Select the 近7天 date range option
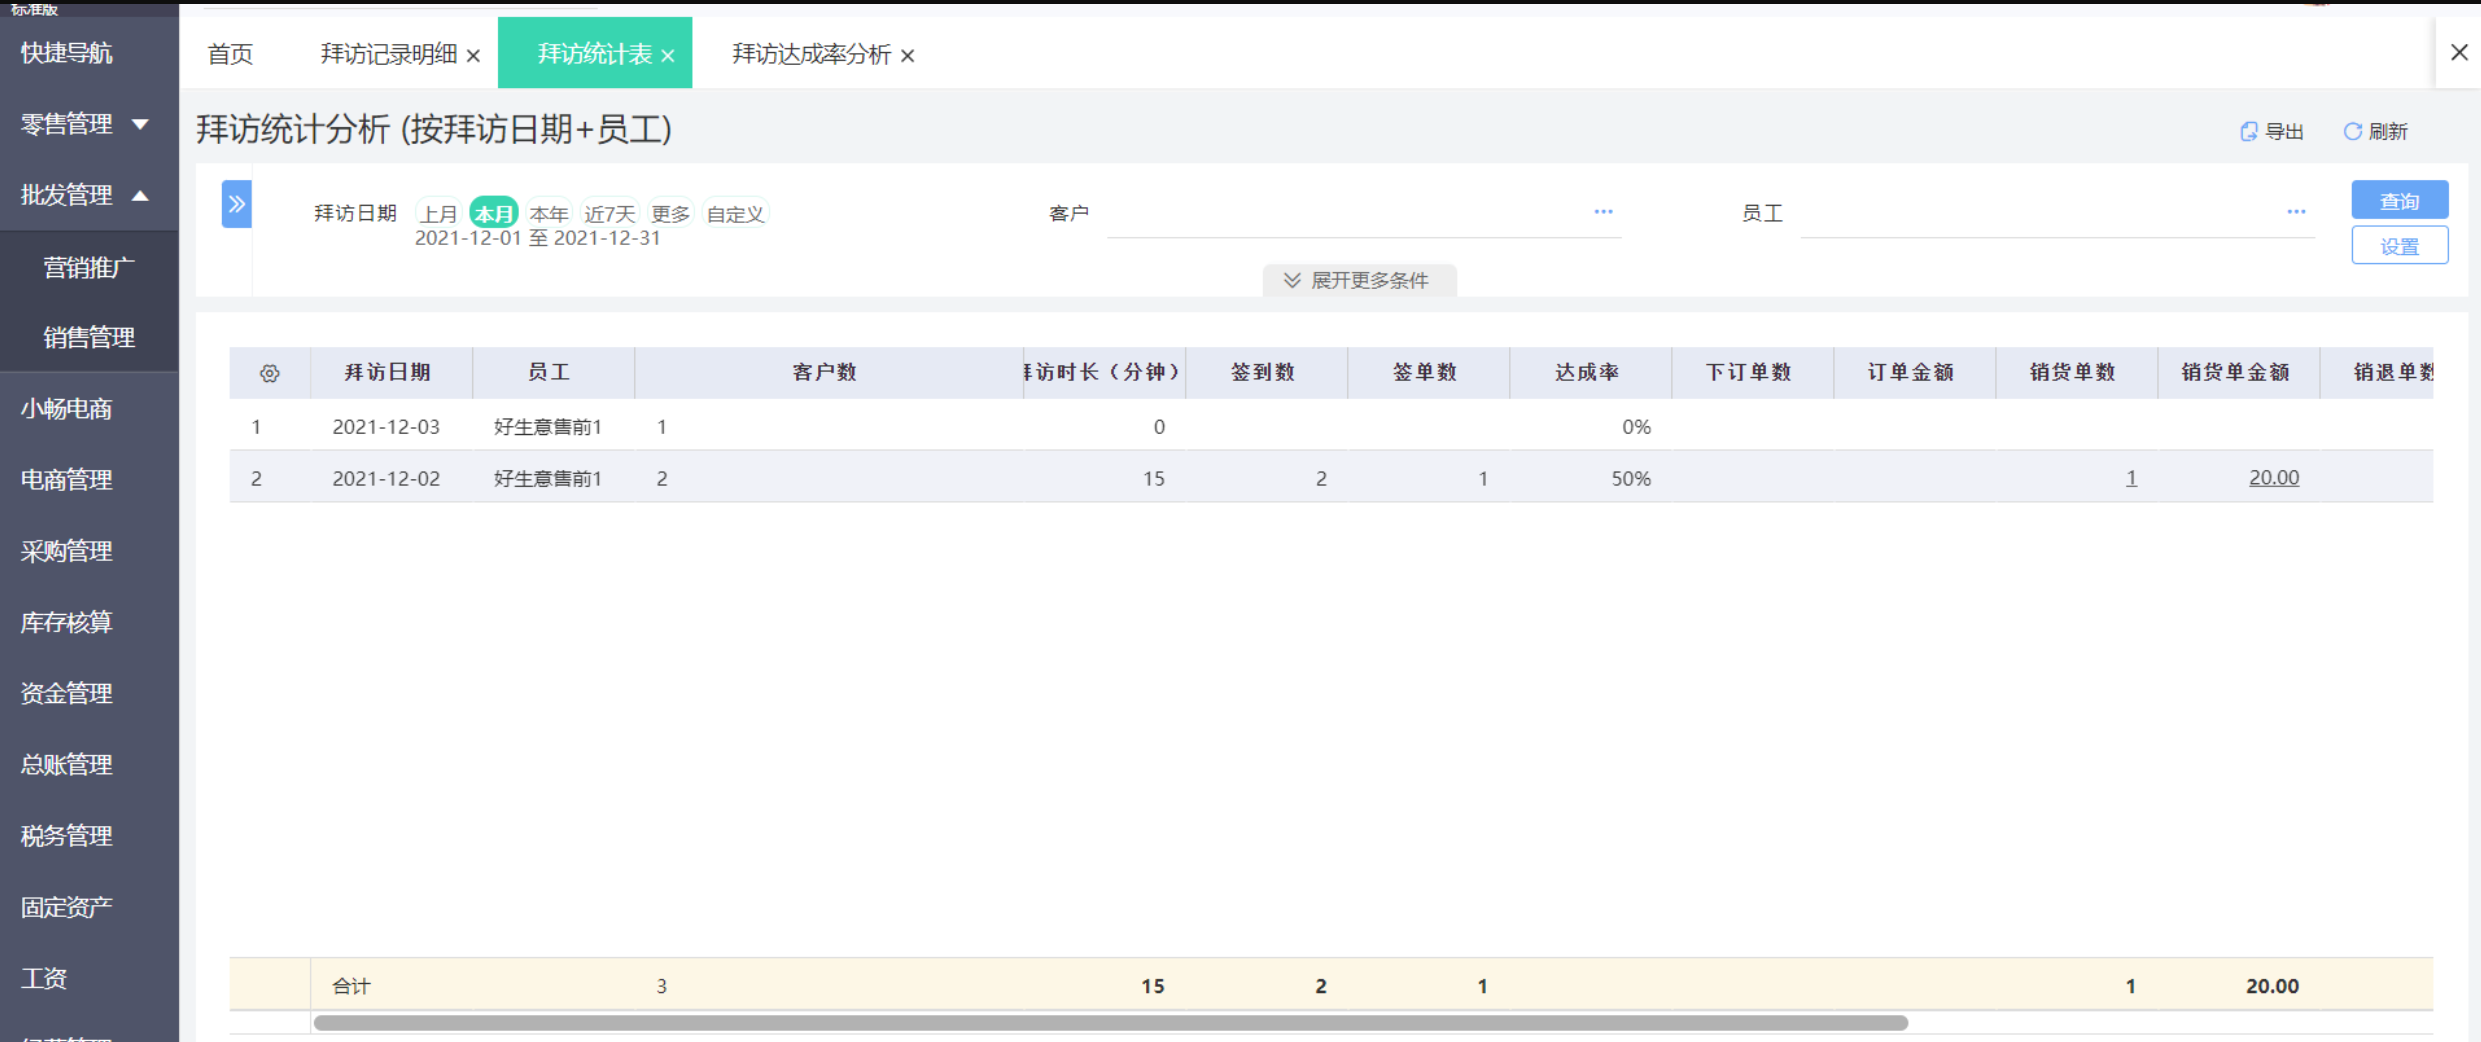The image size is (2481, 1042). tap(609, 214)
